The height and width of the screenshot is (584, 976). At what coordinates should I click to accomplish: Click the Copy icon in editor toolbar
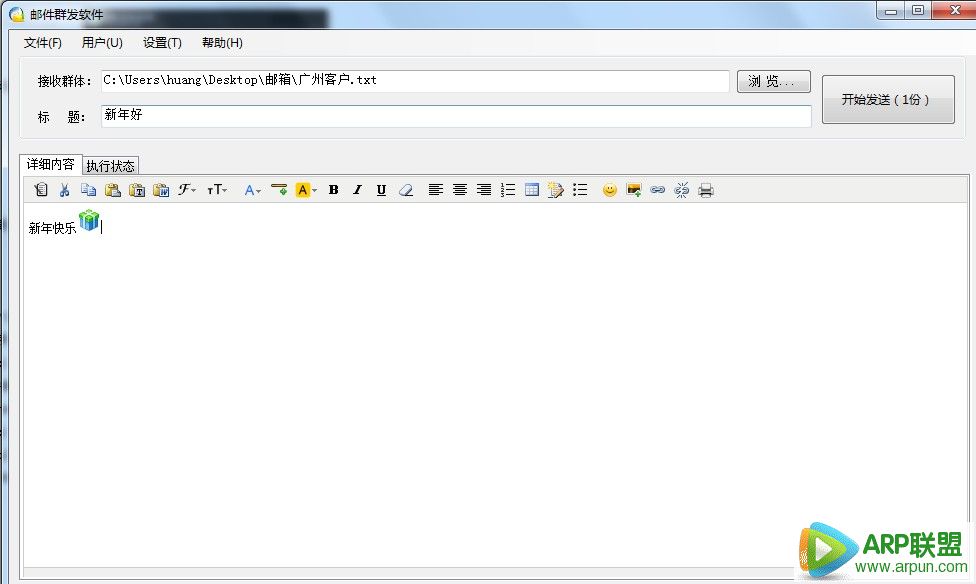coord(88,190)
